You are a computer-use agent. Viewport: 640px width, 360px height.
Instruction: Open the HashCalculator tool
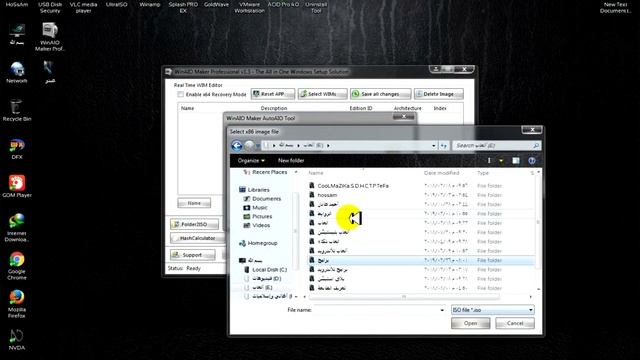point(198,238)
